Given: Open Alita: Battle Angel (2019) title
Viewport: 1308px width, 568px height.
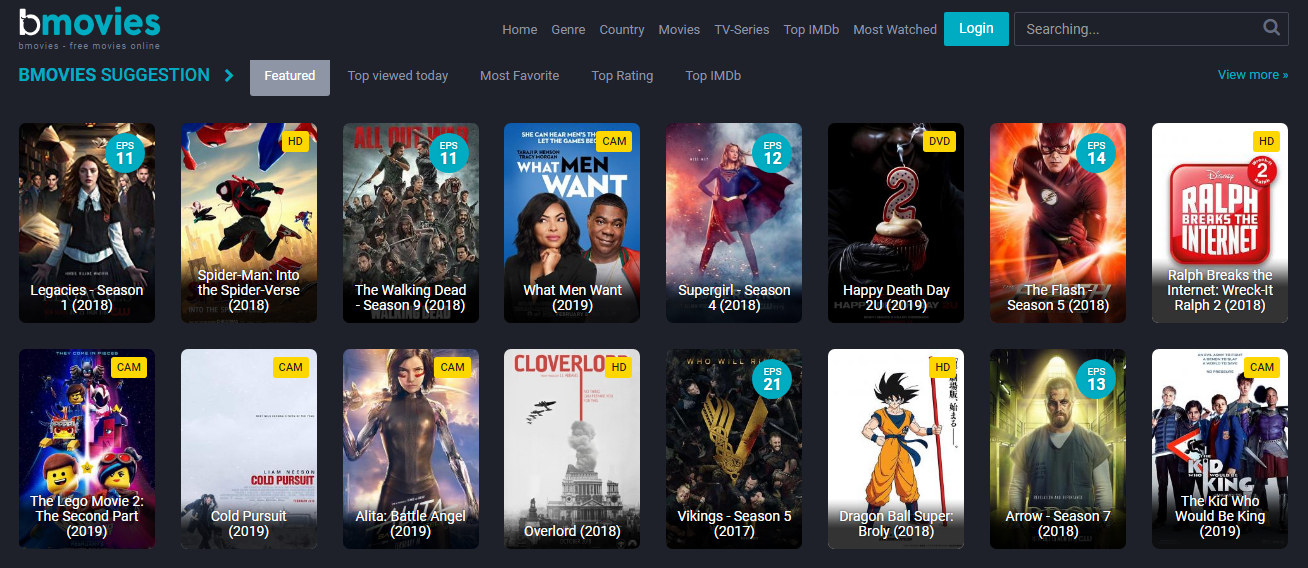Looking at the screenshot, I should tap(411, 524).
